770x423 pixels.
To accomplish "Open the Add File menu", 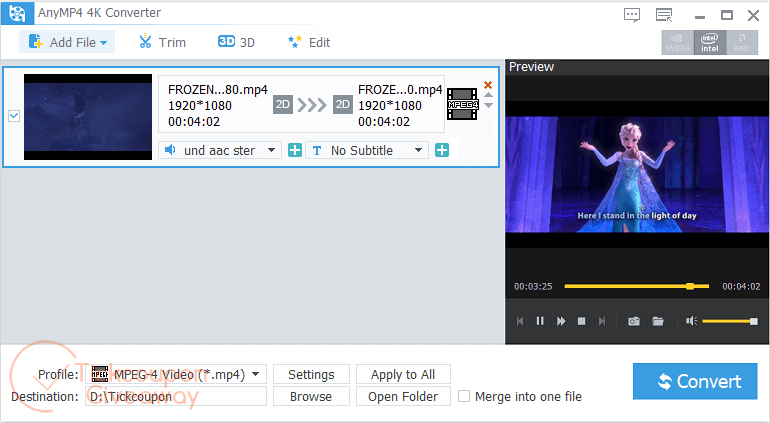I will 67,42.
